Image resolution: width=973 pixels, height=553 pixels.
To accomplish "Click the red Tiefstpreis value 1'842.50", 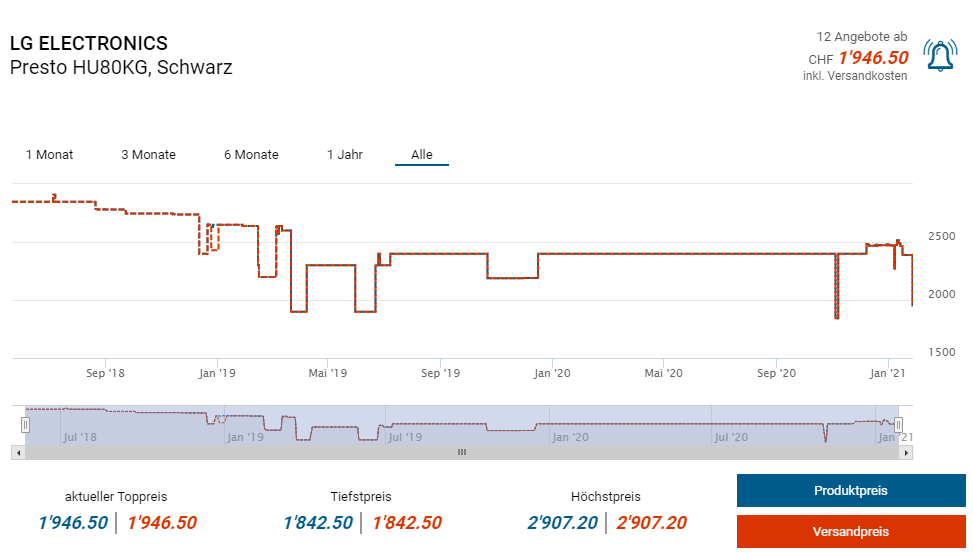I will (407, 523).
